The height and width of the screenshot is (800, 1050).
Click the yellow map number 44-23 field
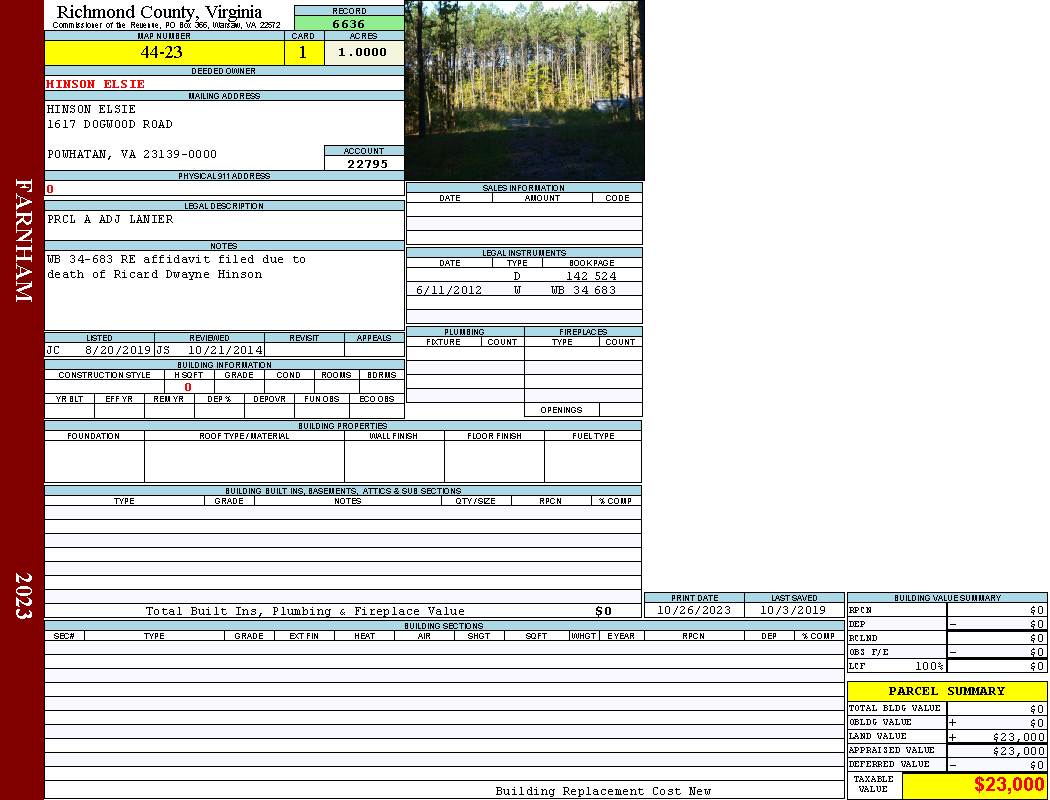point(162,53)
